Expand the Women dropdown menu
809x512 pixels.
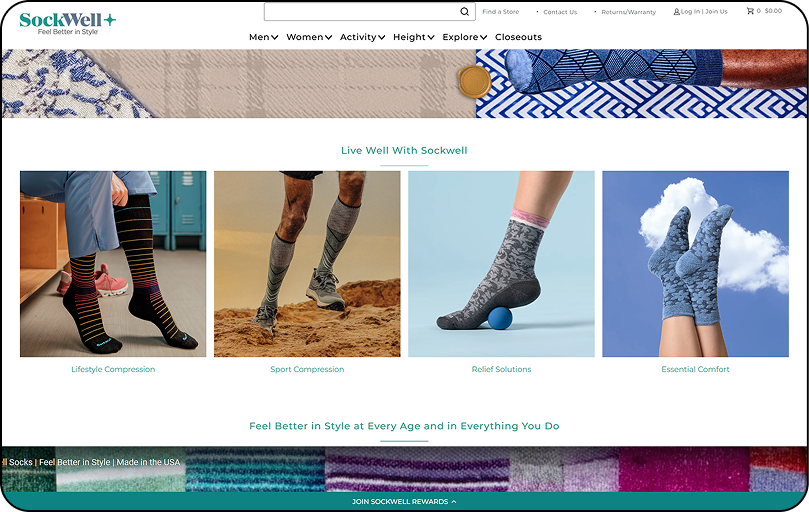coord(309,37)
